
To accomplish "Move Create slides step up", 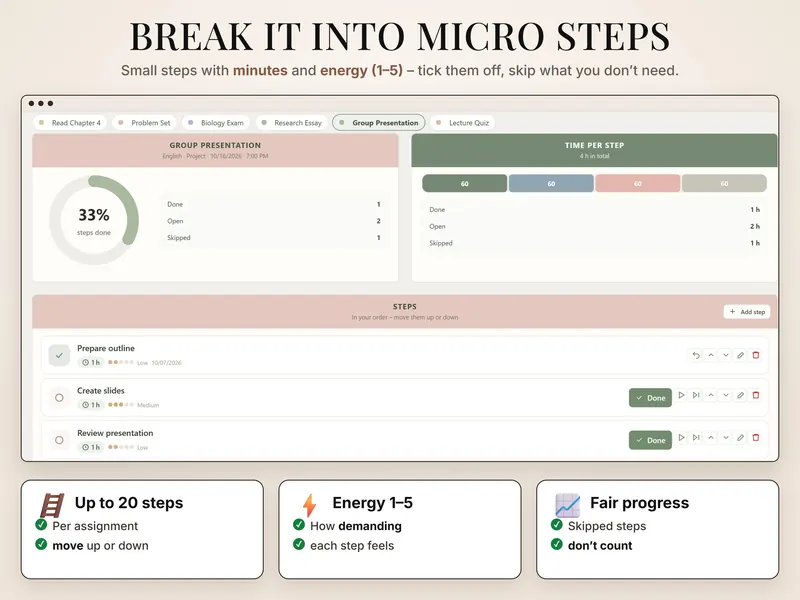I will 711,395.
